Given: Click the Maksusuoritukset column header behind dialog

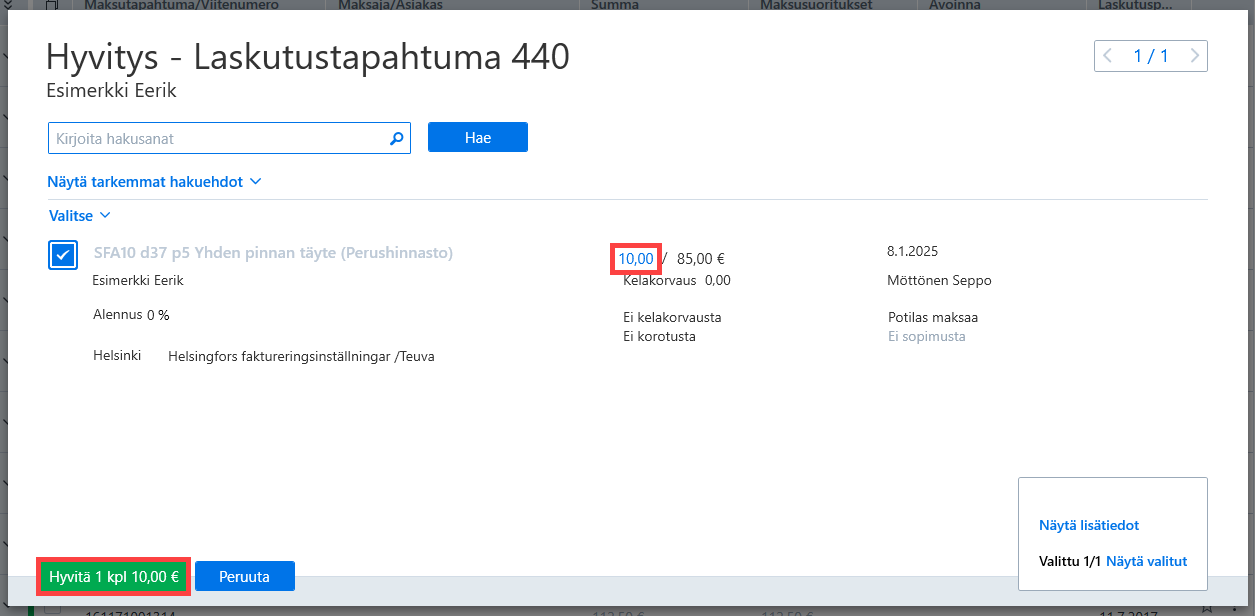Looking at the screenshot, I should (816, 5).
